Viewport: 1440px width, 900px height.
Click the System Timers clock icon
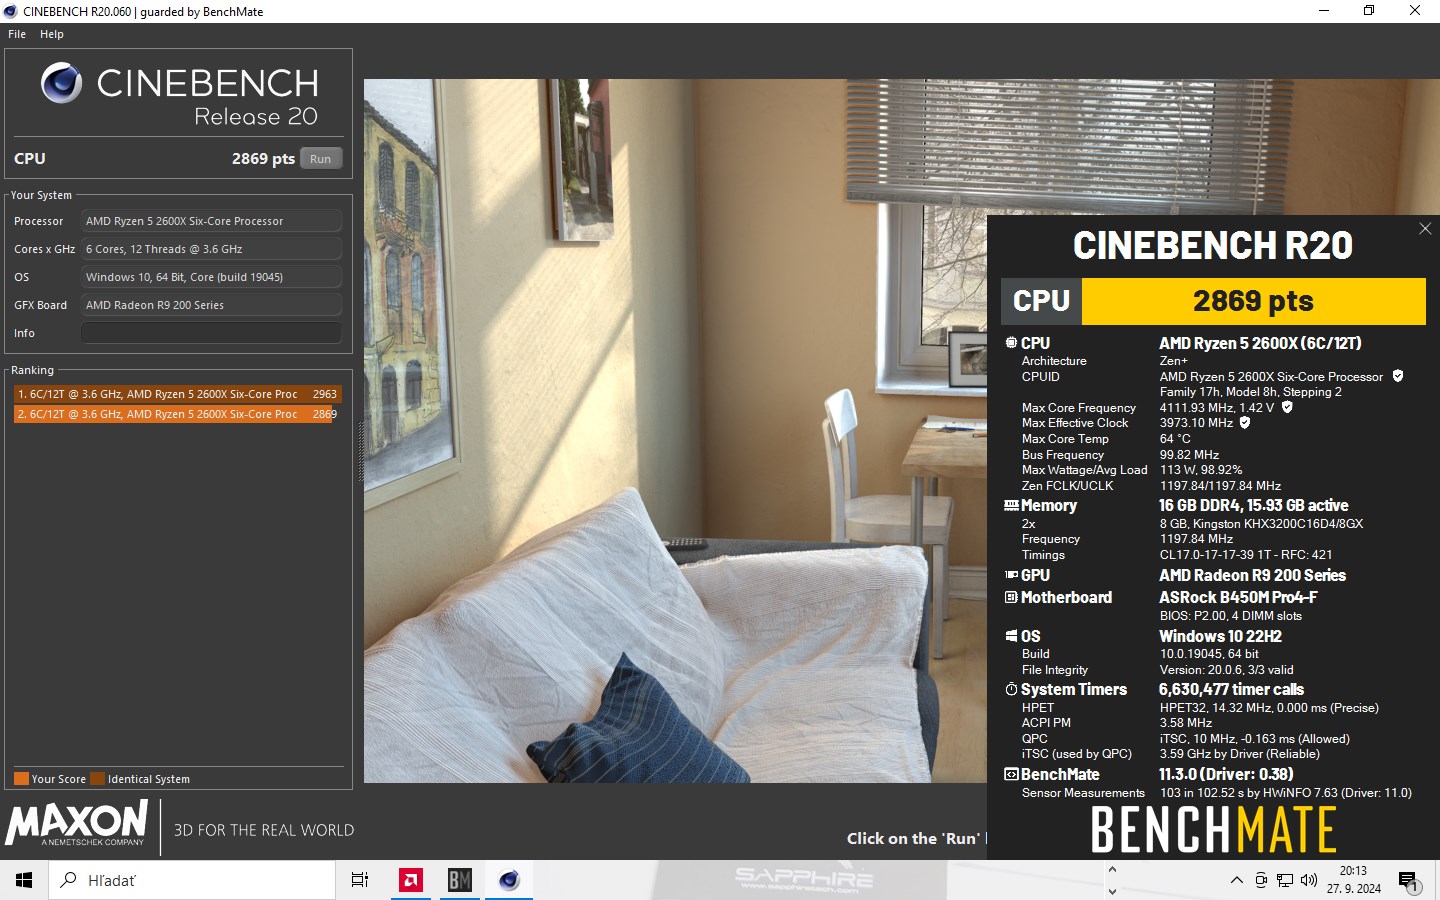pos(1011,689)
